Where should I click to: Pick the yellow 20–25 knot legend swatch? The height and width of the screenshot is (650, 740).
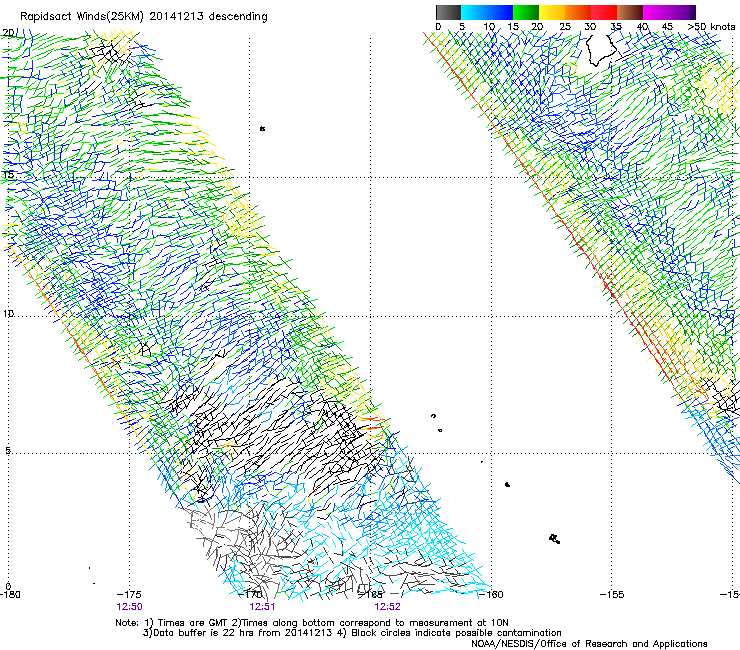click(x=552, y=12)
